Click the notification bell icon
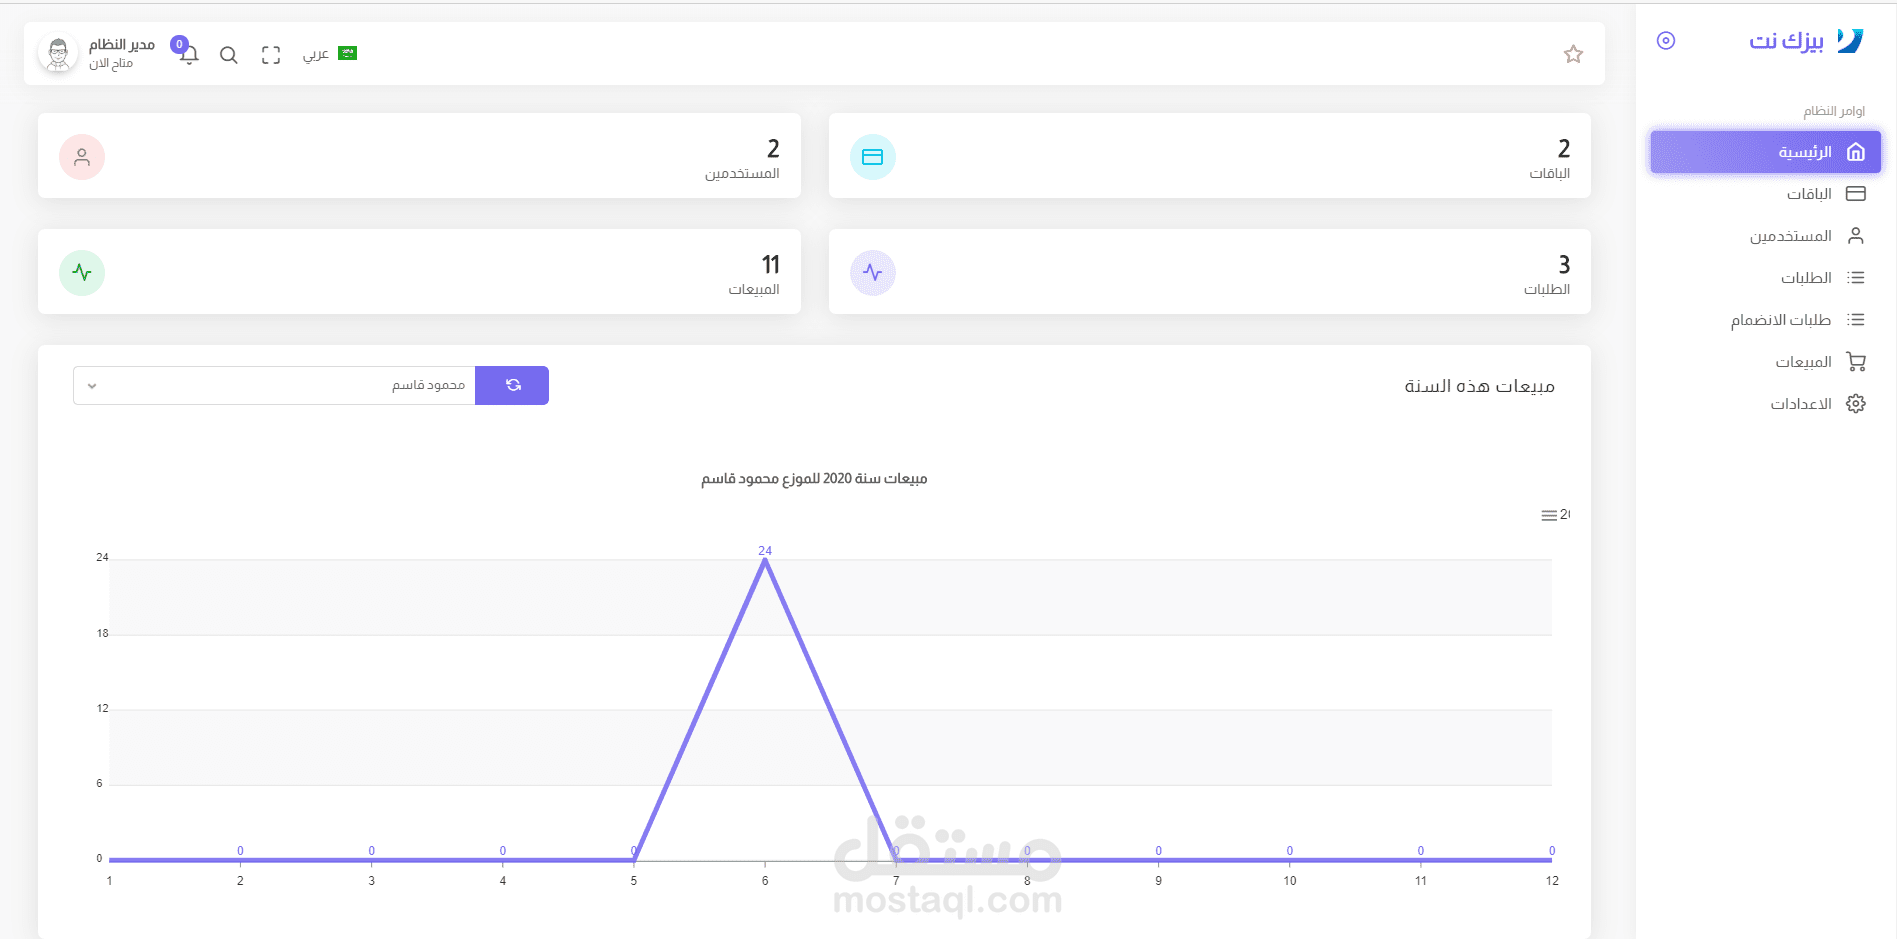 point(189,55)
